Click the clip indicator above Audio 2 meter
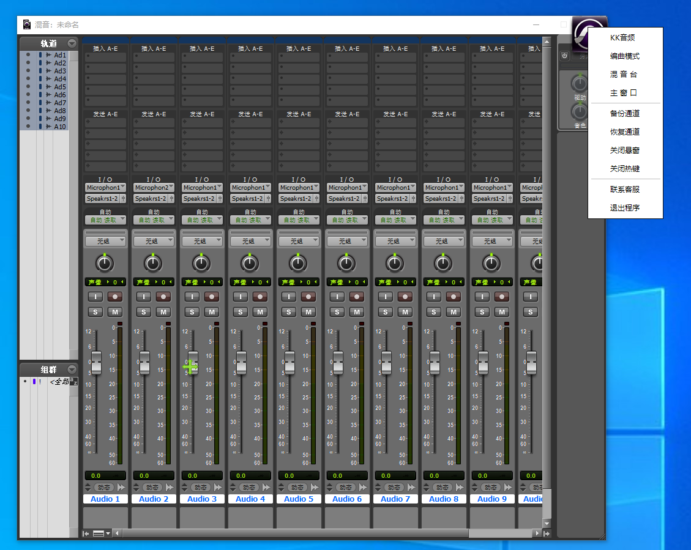This screenshot has width=691, height=550. pos(168,324)
